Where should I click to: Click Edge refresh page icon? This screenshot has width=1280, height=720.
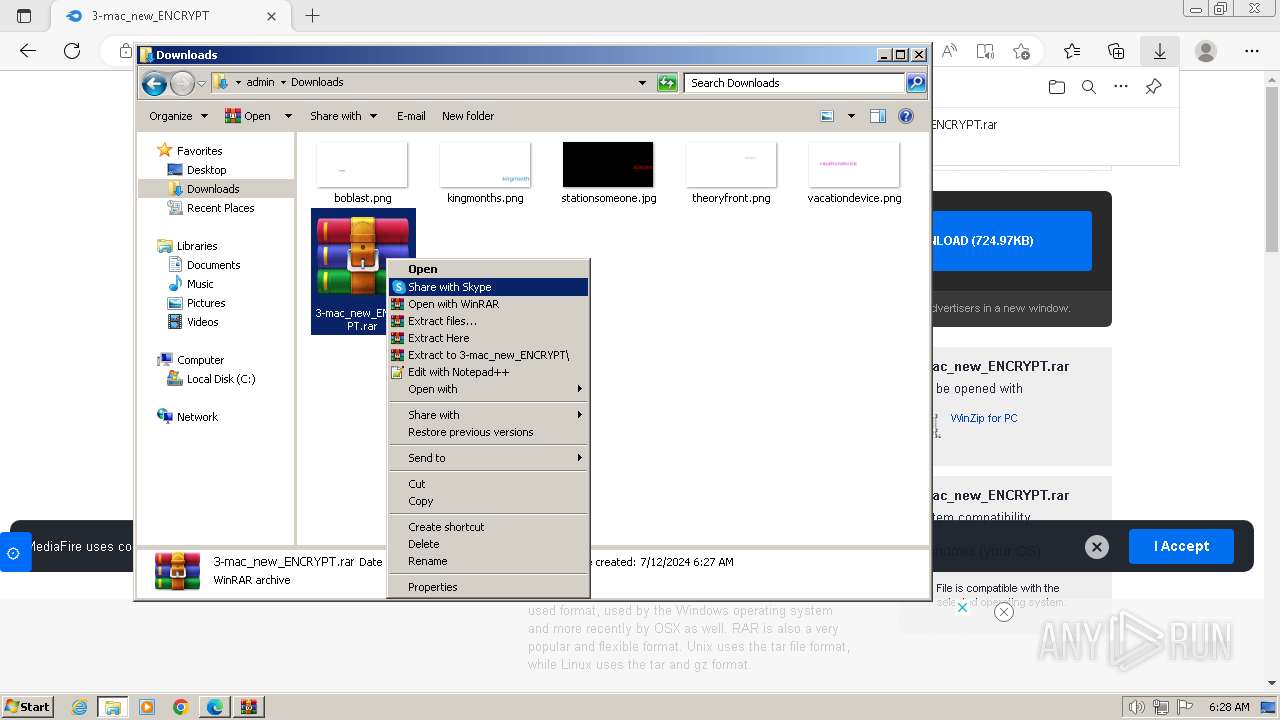pyautogui.click(x=72, y=51)
